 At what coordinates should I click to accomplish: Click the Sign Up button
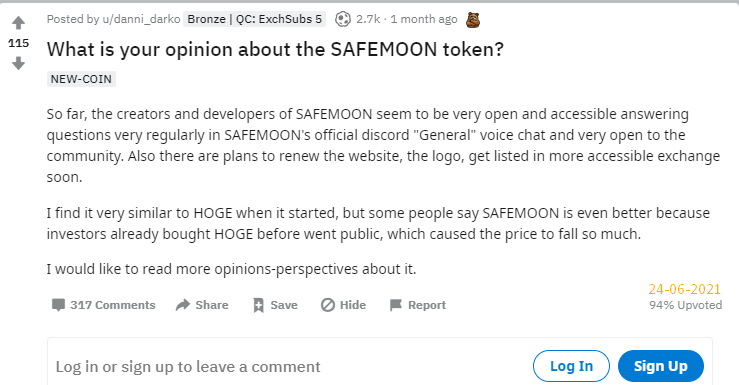661,366
